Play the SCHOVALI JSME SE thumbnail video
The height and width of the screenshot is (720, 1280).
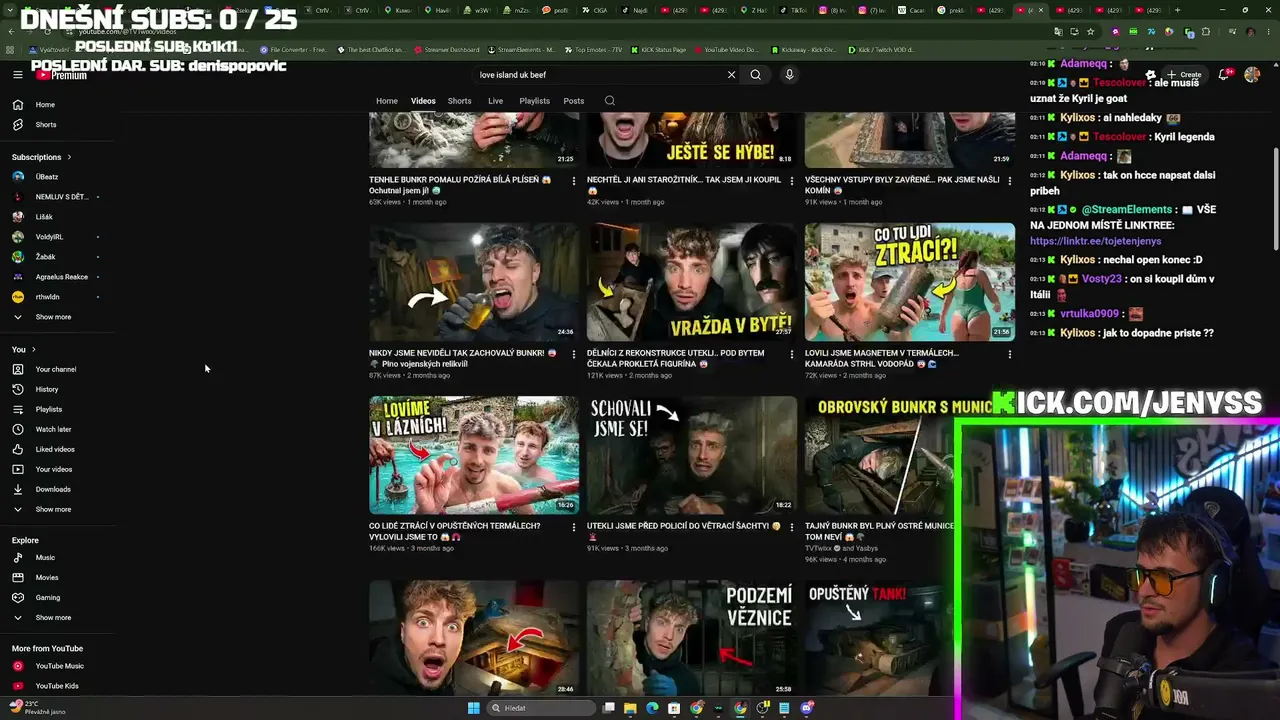tap(692, 455)
